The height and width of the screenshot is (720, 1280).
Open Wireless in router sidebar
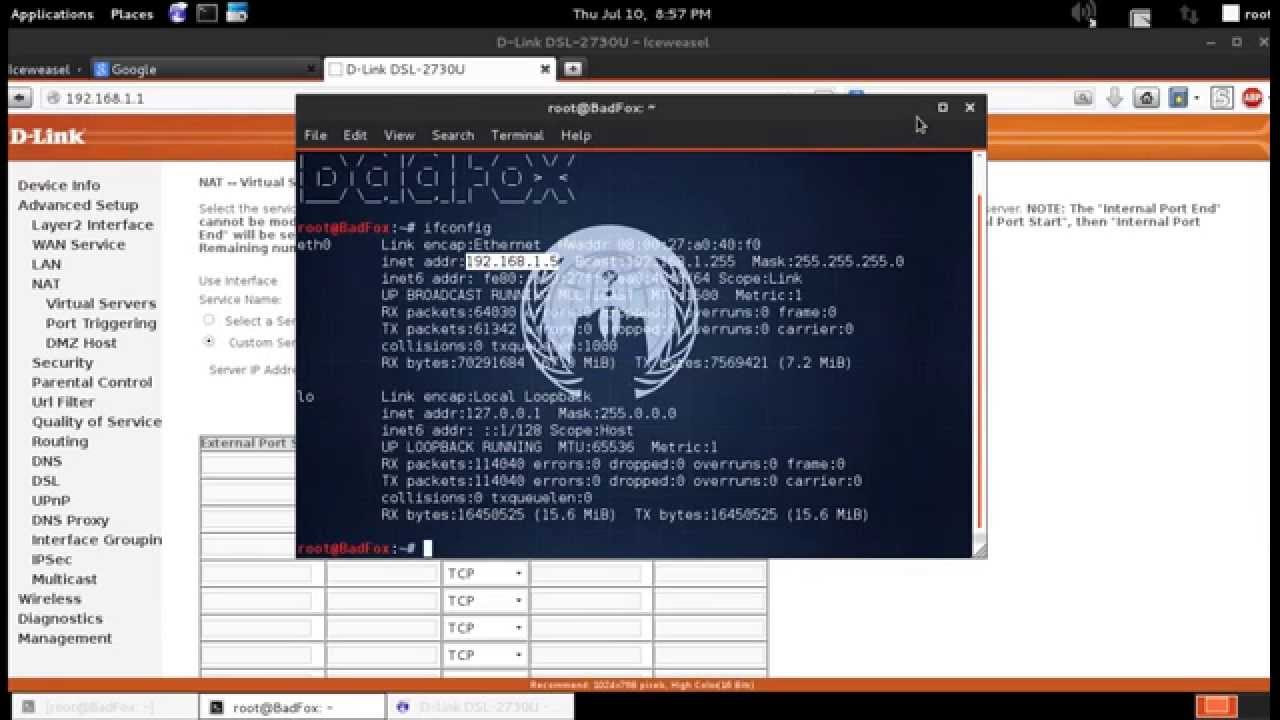pyautogui.click(x=49, y=599)
